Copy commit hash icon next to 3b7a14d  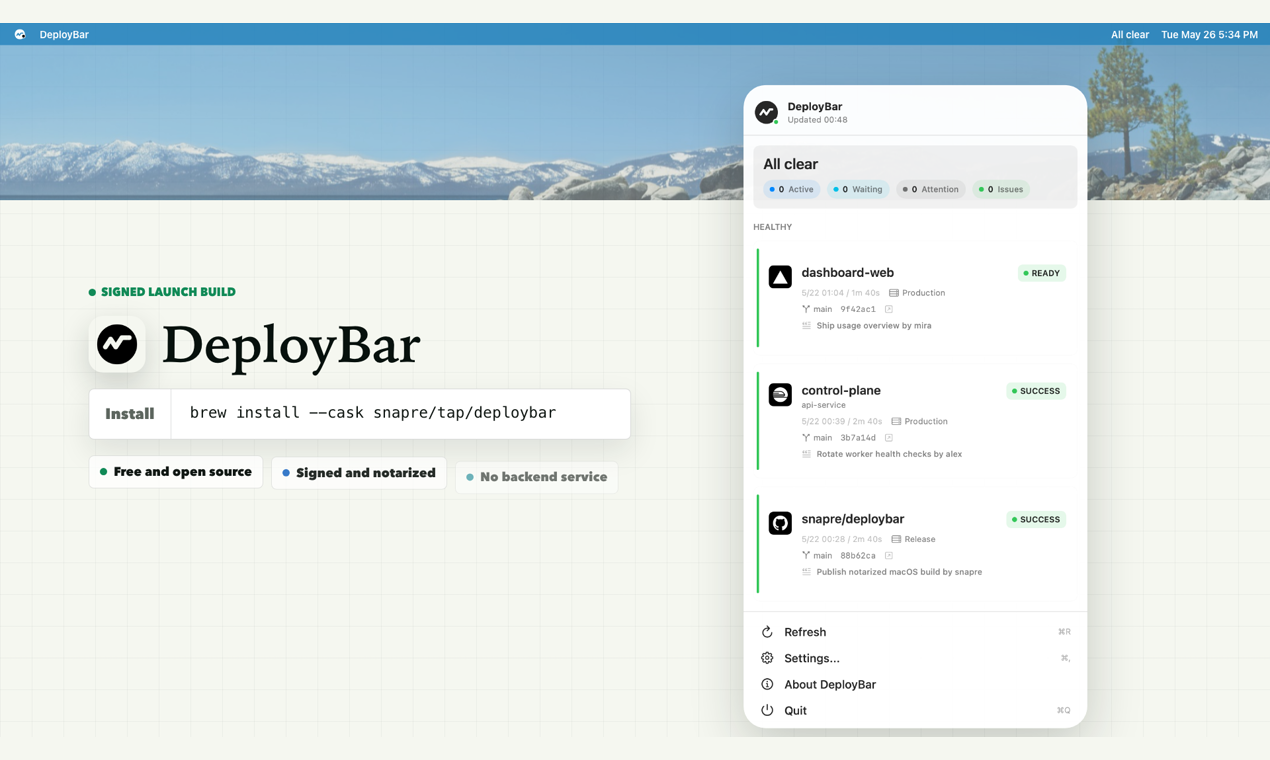888,438
